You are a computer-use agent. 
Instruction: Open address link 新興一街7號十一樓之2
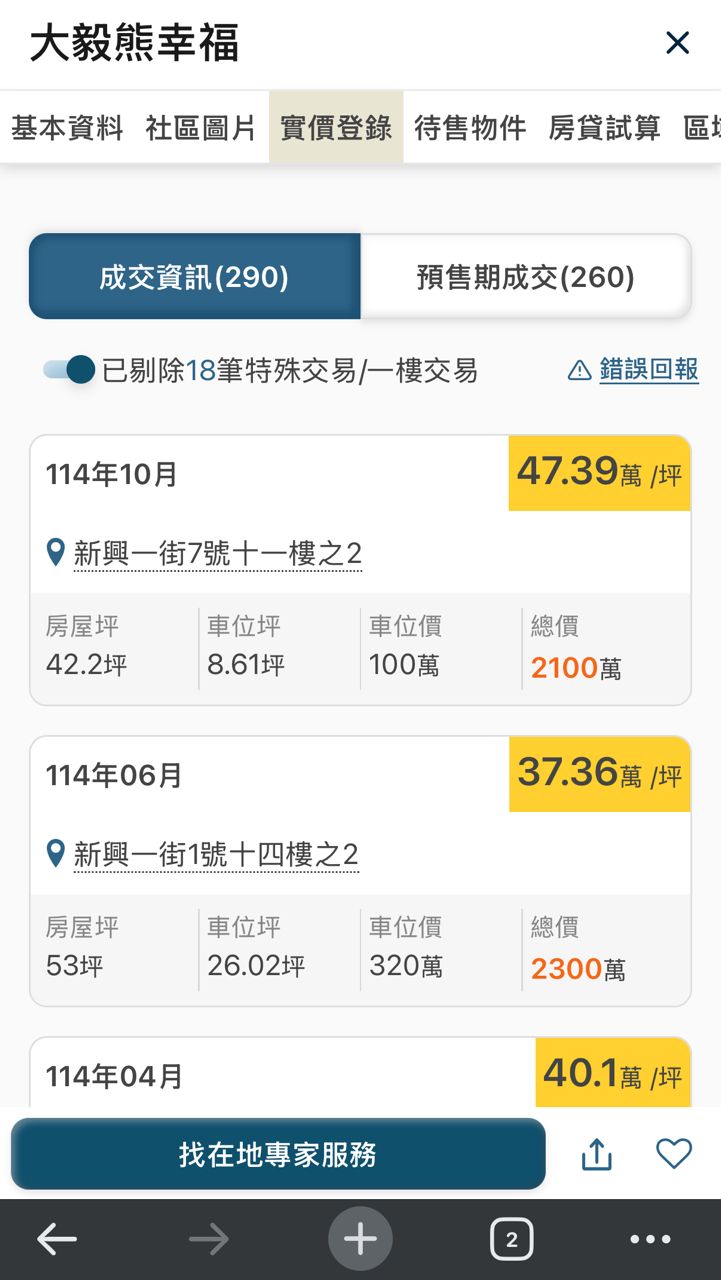point(218,553)
